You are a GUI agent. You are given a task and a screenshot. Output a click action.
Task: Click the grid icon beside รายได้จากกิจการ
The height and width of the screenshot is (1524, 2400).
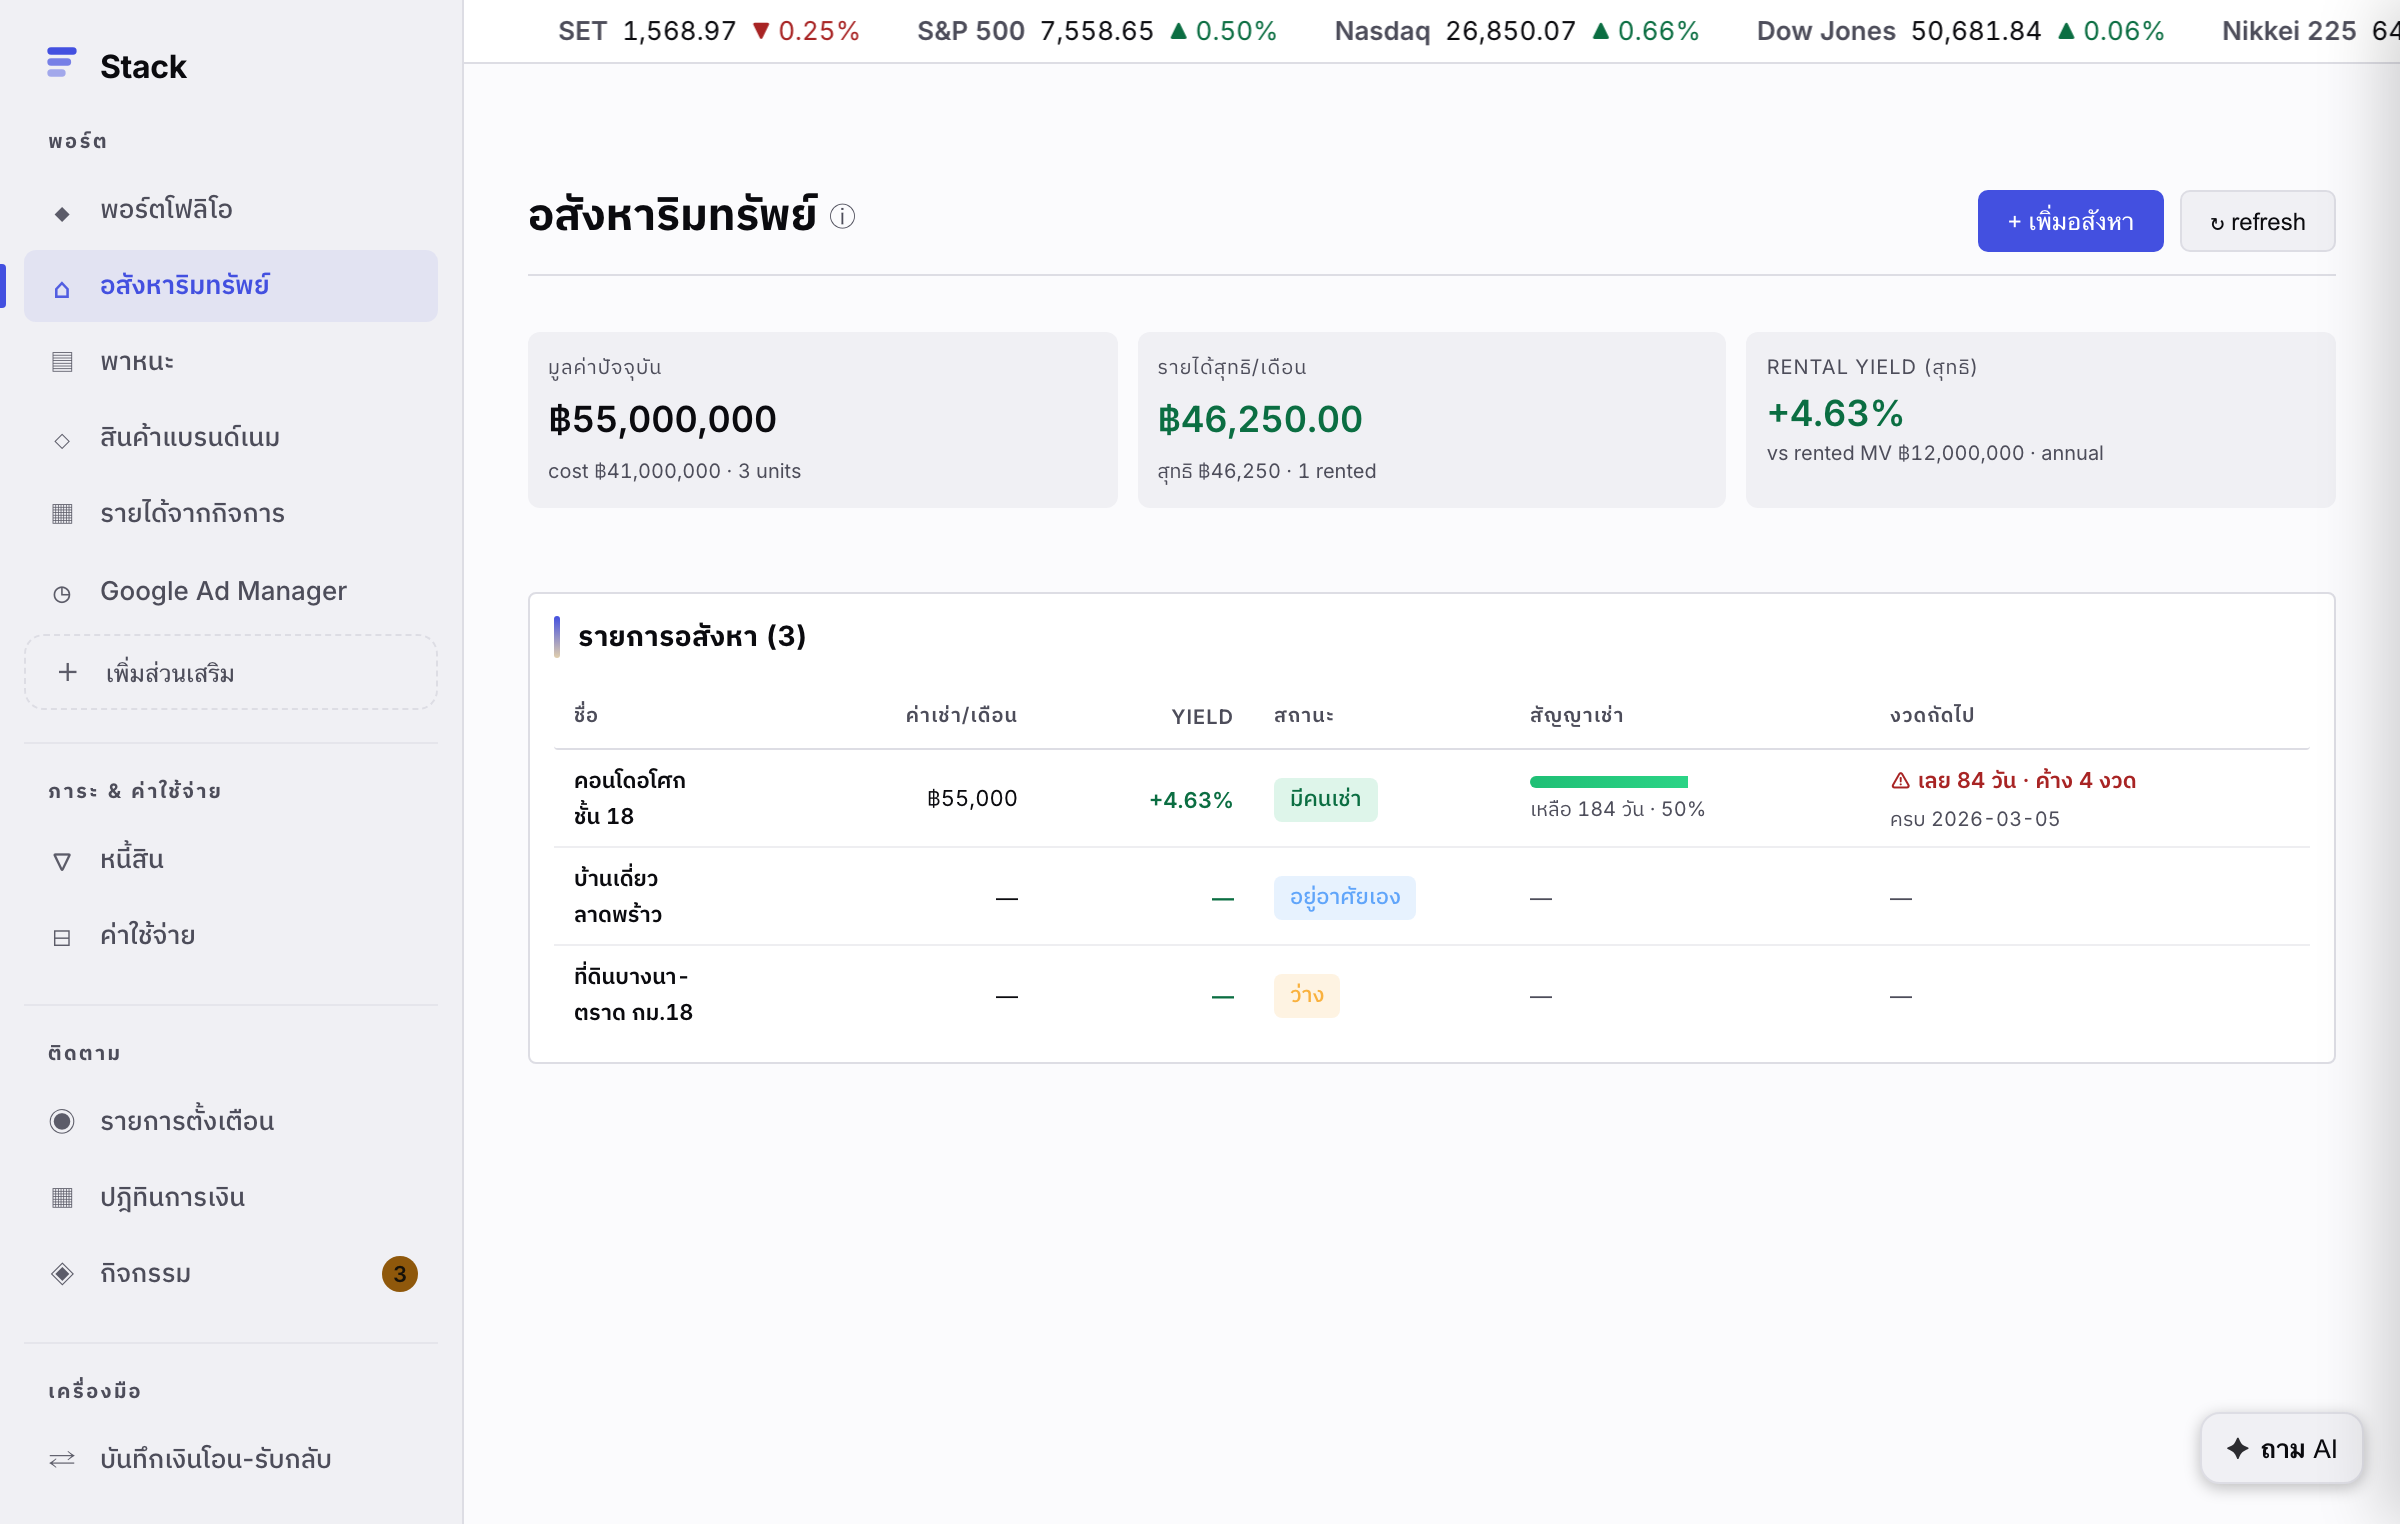pyautogui.click(x=62, y=514)
